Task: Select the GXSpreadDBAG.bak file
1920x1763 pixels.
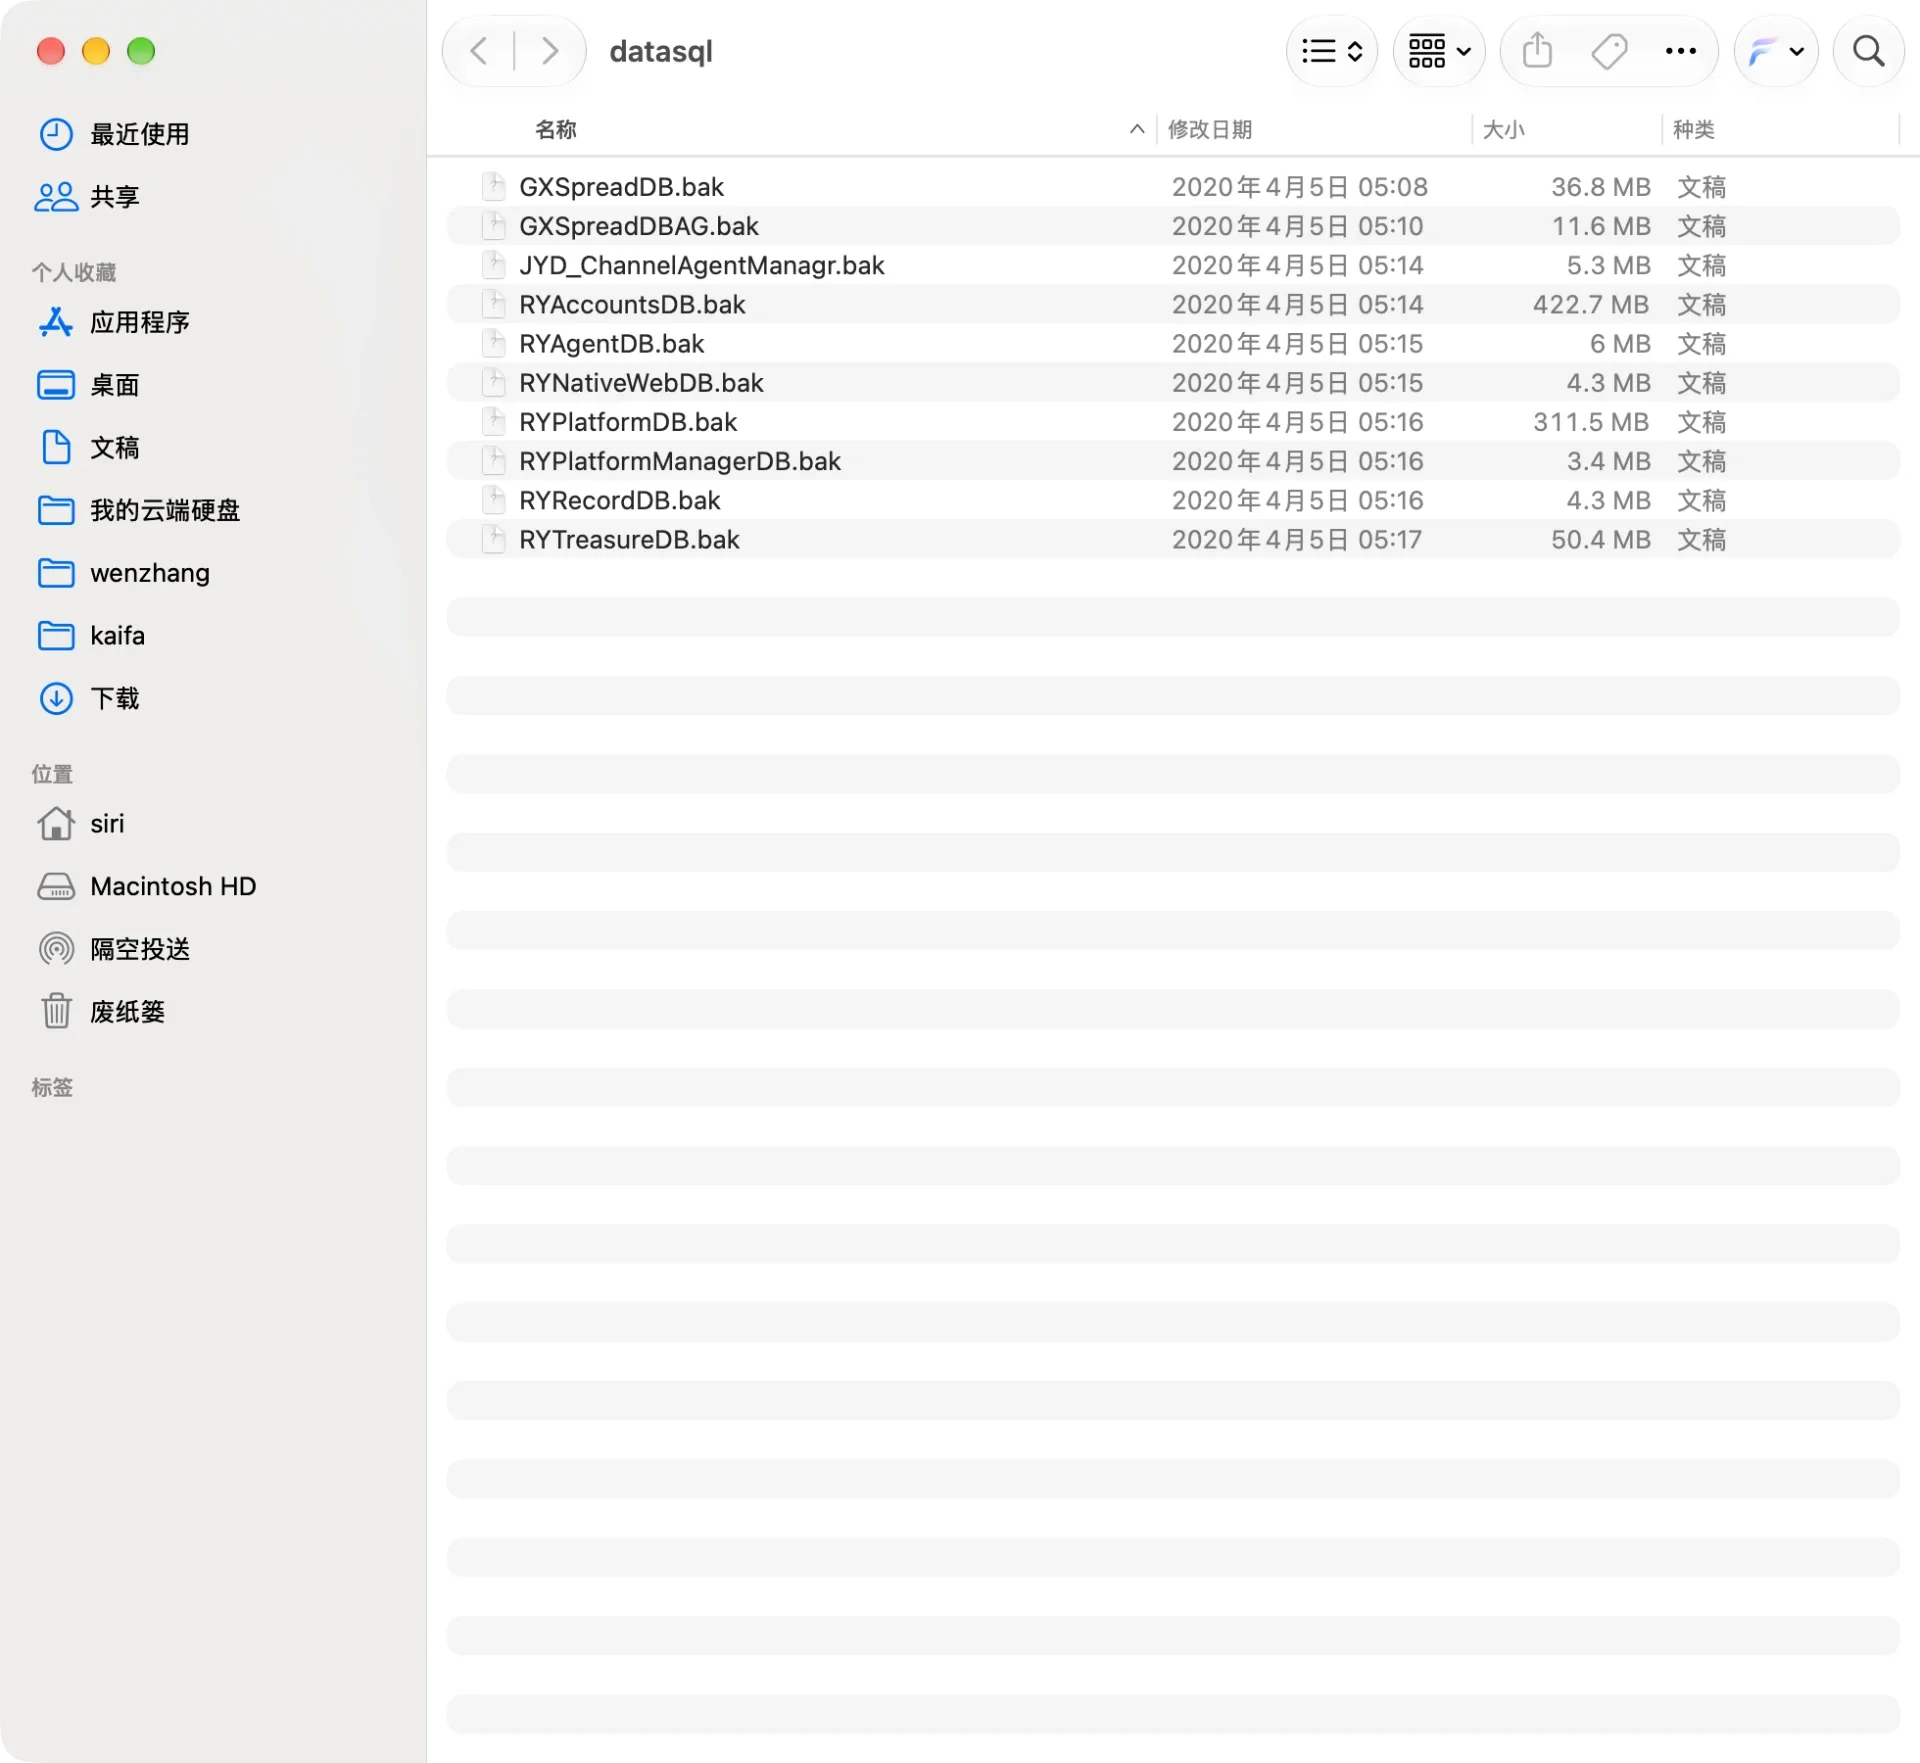Action: click(x=1173, y=226)
